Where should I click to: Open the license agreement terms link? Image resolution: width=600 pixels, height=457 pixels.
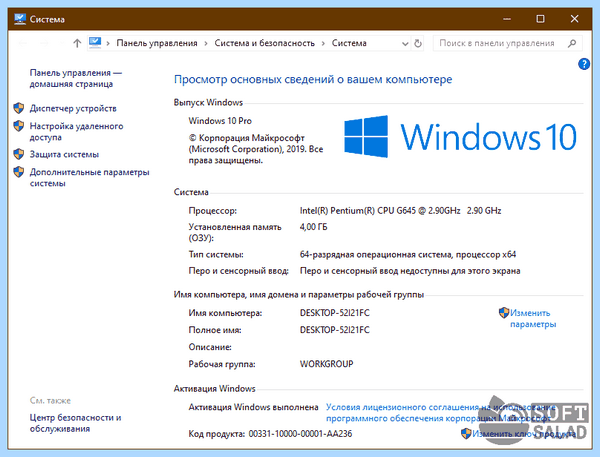coord(440,413)
